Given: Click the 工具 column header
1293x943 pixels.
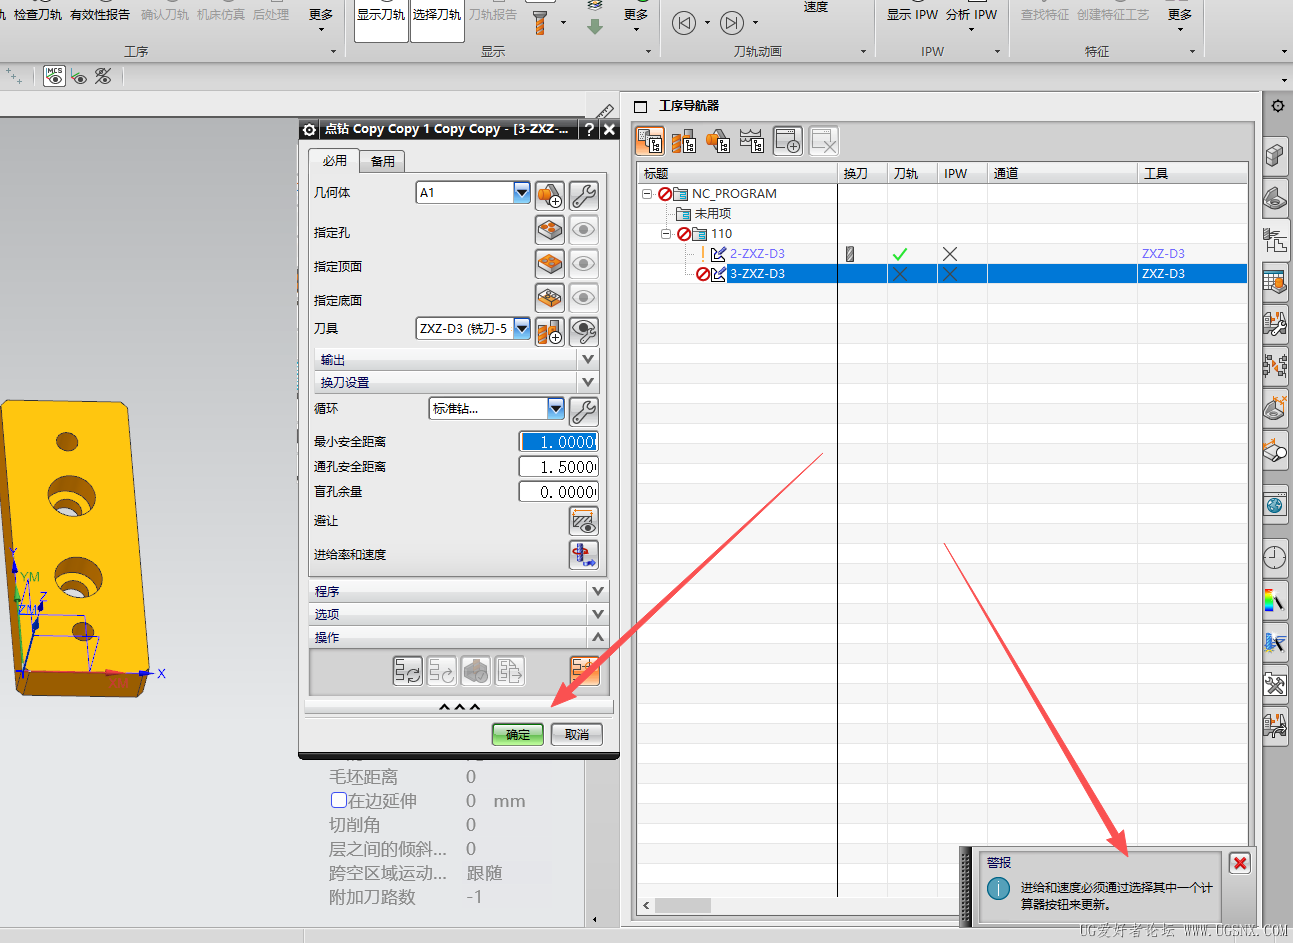Looking at the screenshot, I should tap(1192, 173).
